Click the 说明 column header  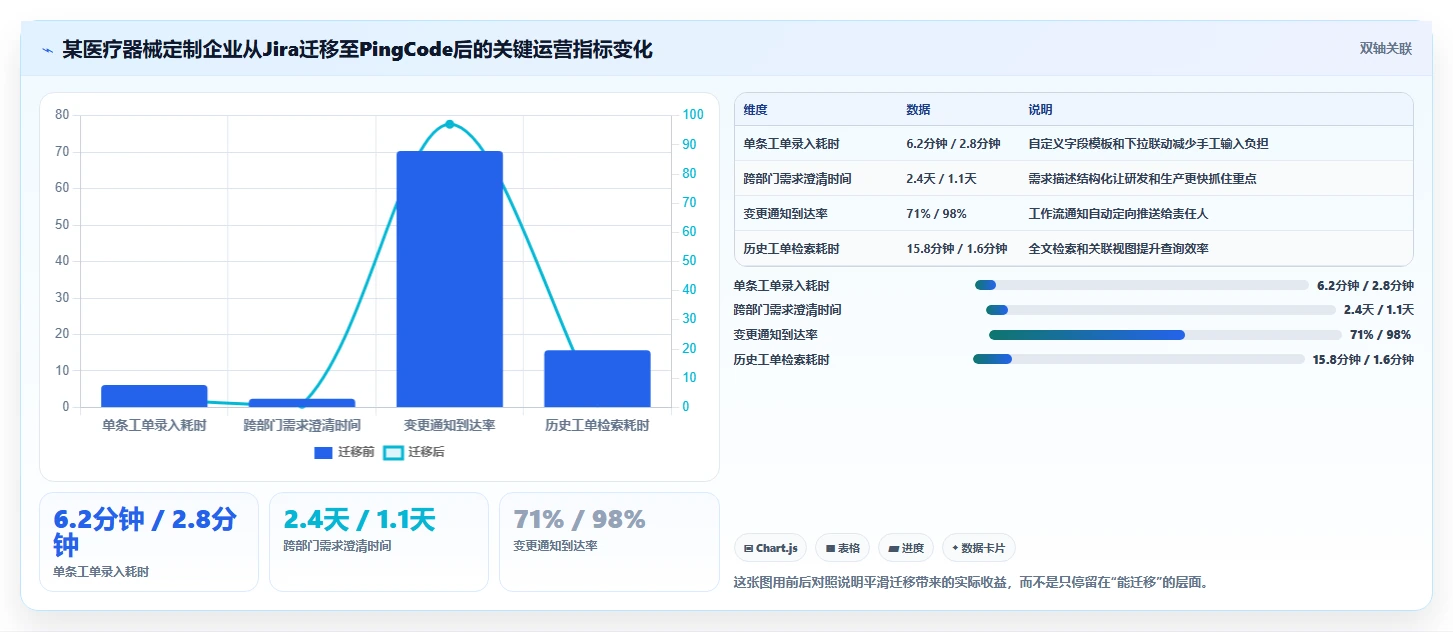click(x=1040, y=110)
